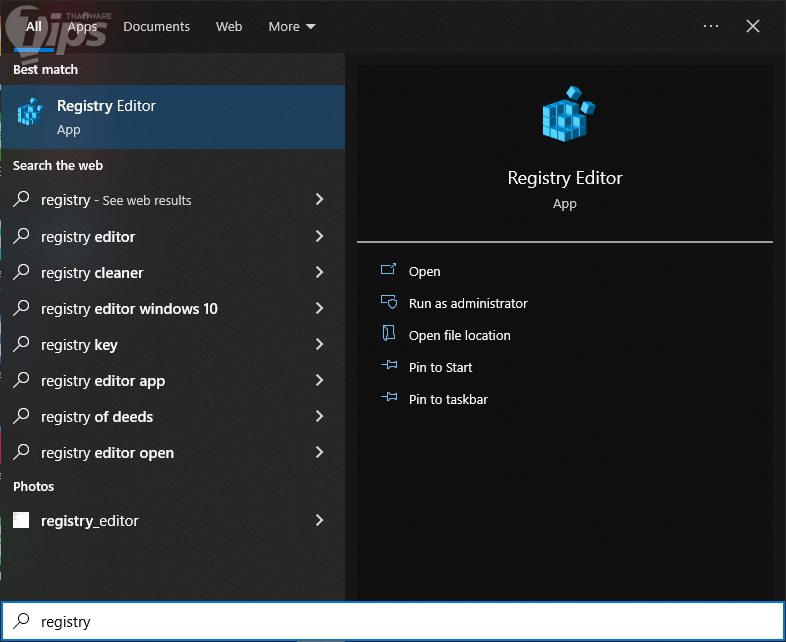Click the magnifier icon in the search box
786x642 pixels.
coord(21,621)
